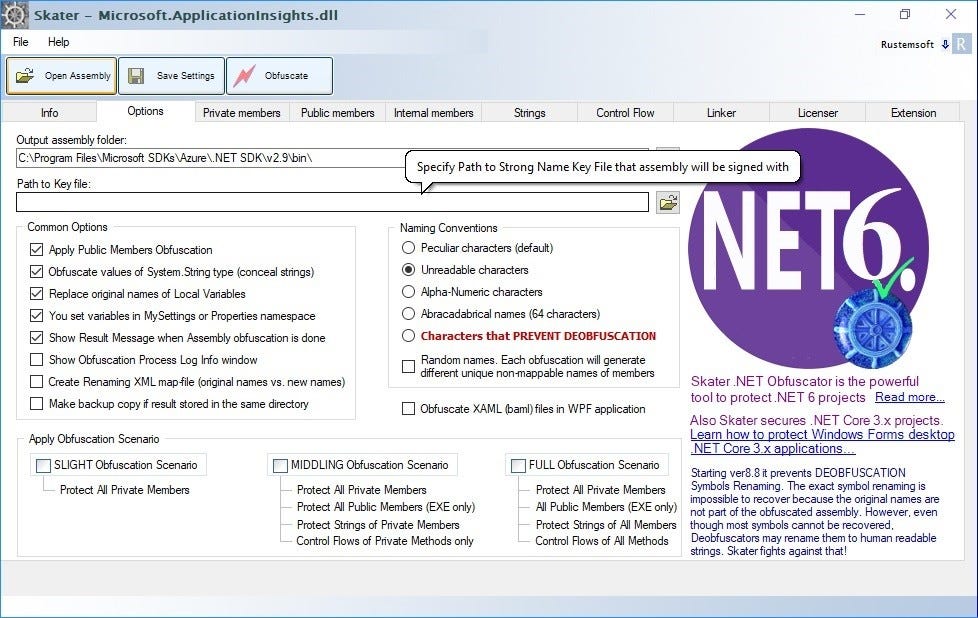Screen dimensions: 978x618
Task: Switch to the Info tab
Action: (49, 113)
